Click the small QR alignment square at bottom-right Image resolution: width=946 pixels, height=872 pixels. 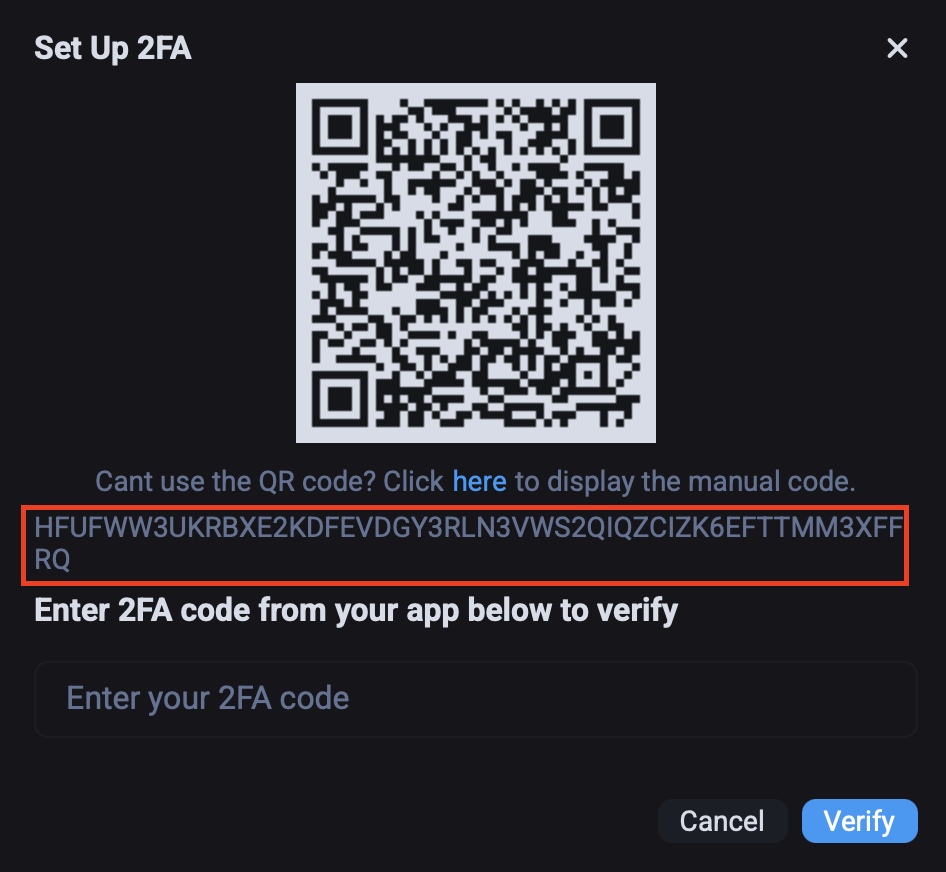coord(587,375)
